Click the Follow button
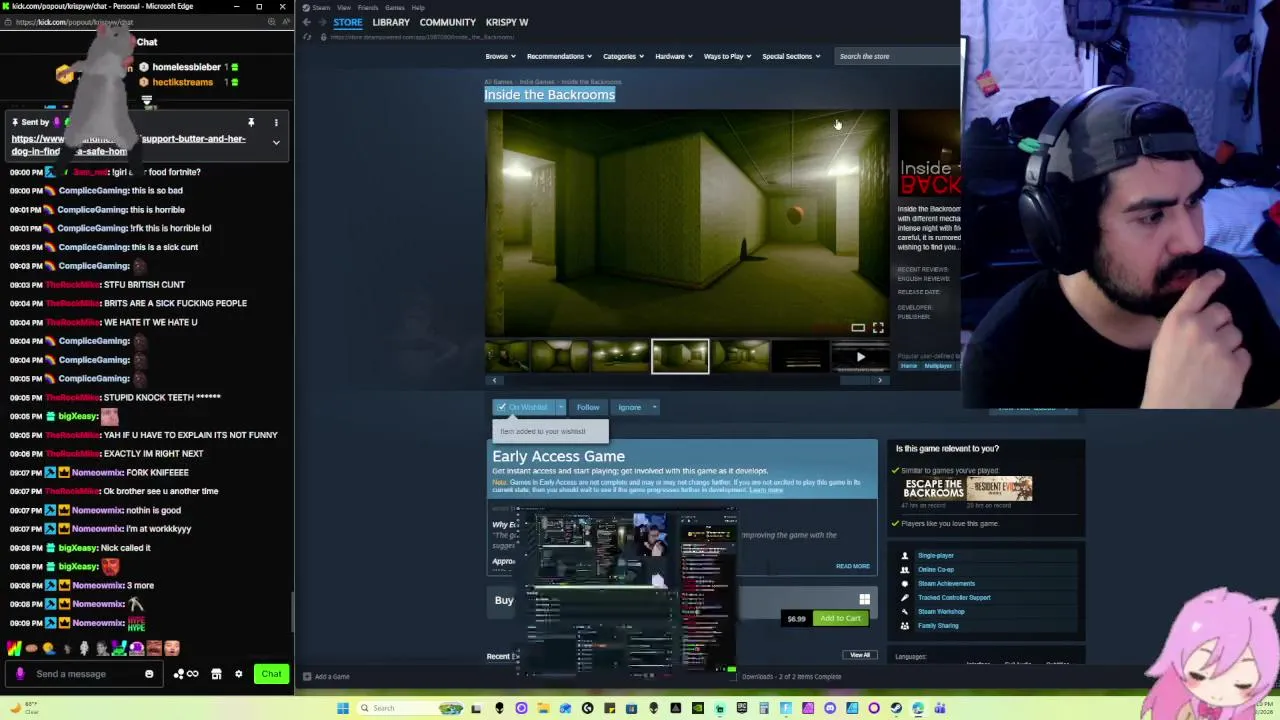The image size is (1280, 720). pyautogui.click(x=588, y=407)
